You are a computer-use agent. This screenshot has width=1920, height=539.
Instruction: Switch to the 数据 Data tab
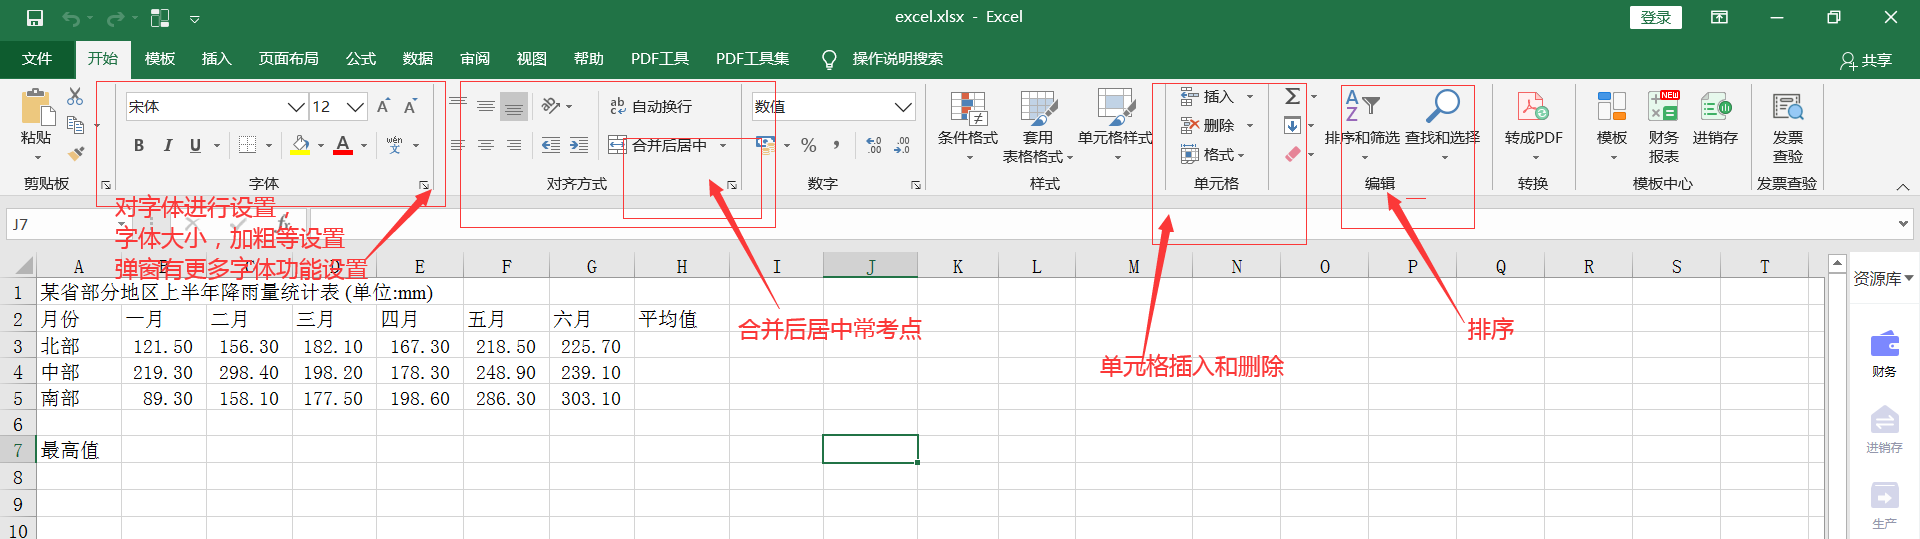pyautogui.click(x=418, y=59)
